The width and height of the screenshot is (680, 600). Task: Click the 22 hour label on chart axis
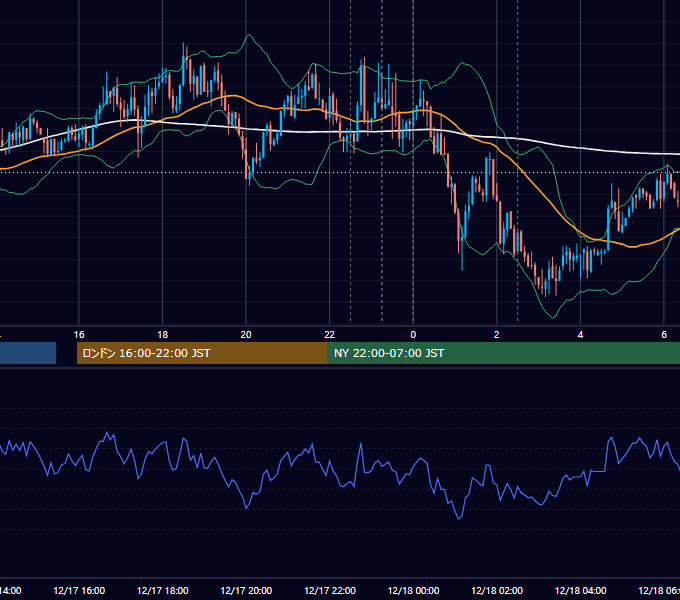point(330,335)
